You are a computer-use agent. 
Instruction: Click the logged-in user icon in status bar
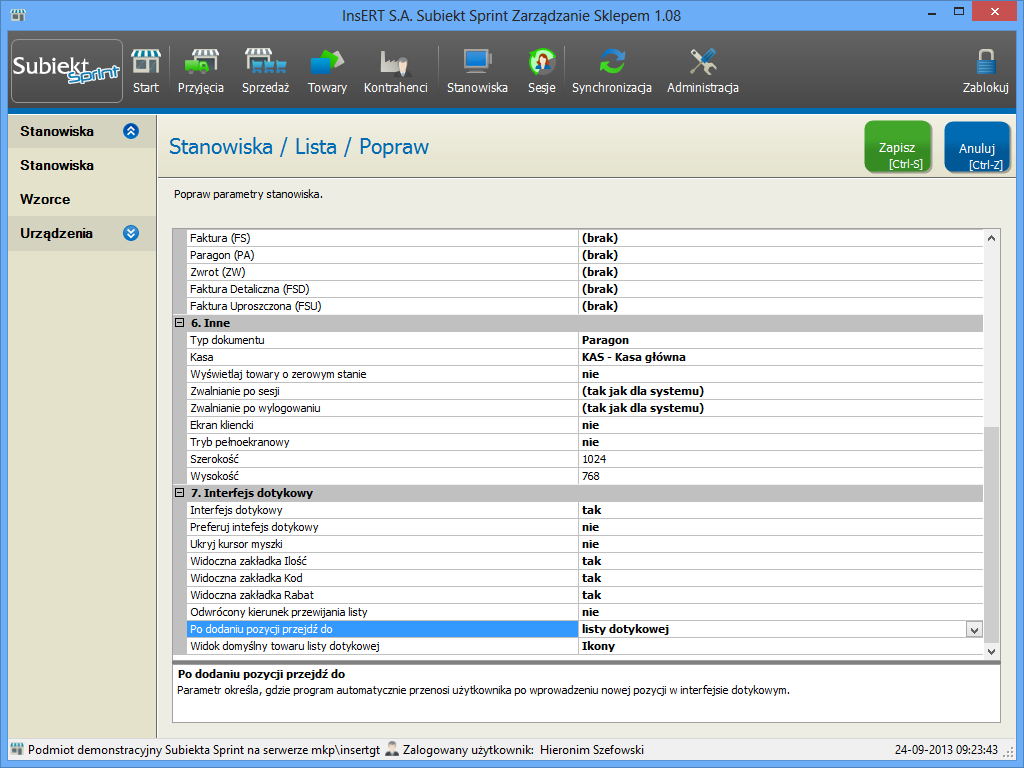coord(392,749)
